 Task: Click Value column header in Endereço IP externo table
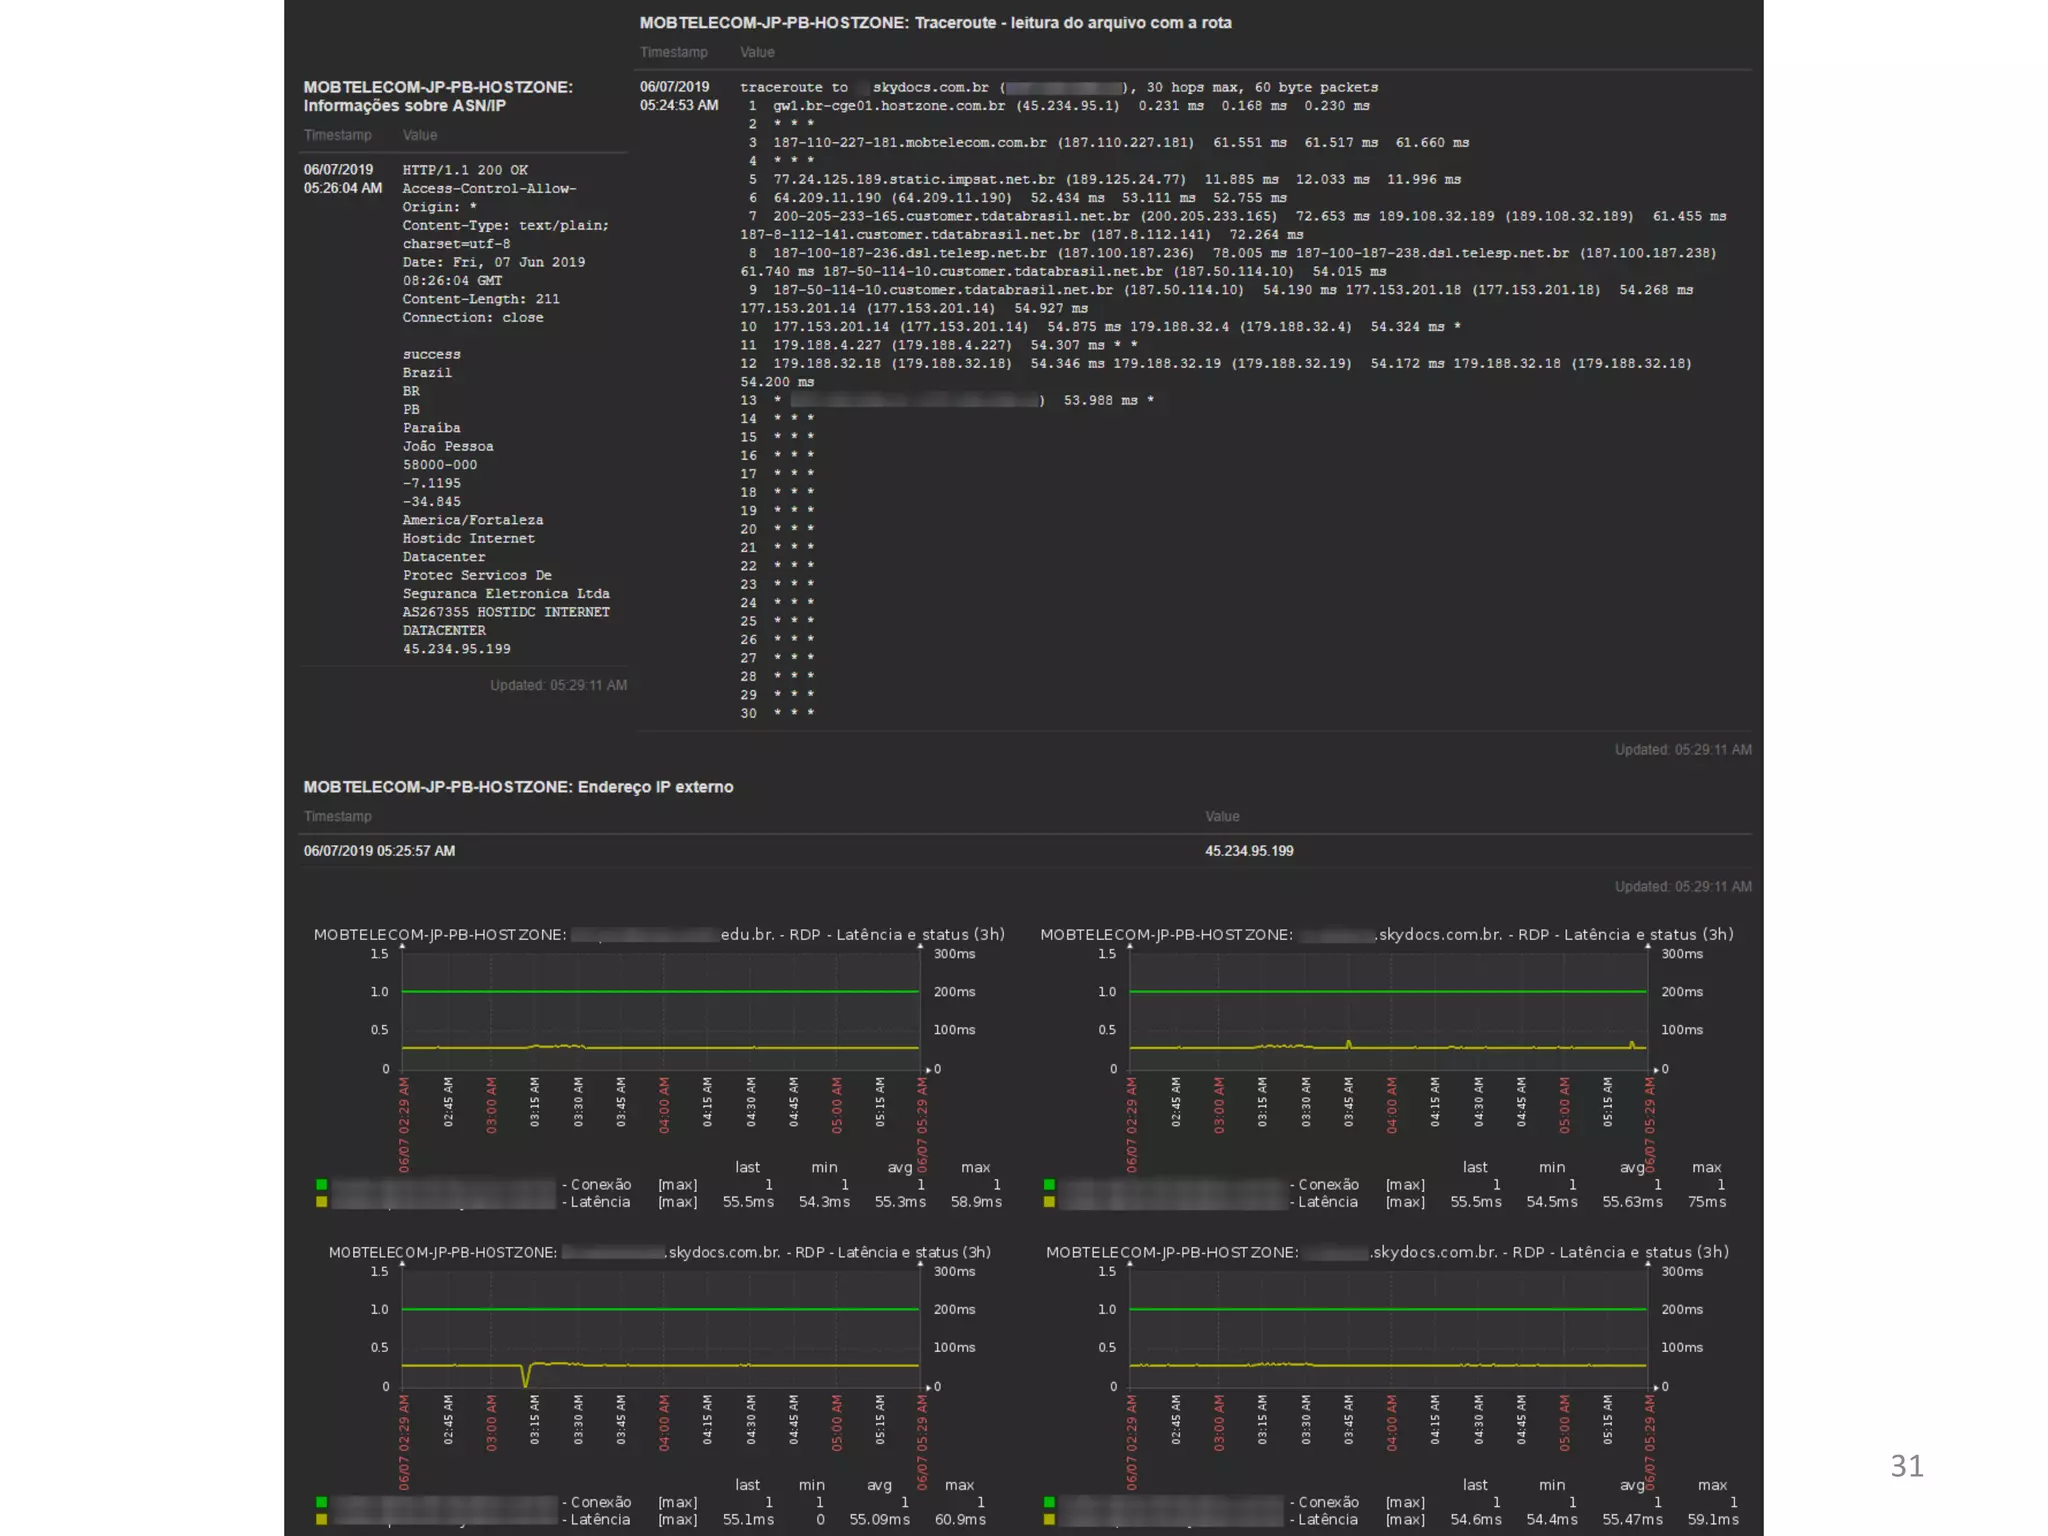point(1222,816)
